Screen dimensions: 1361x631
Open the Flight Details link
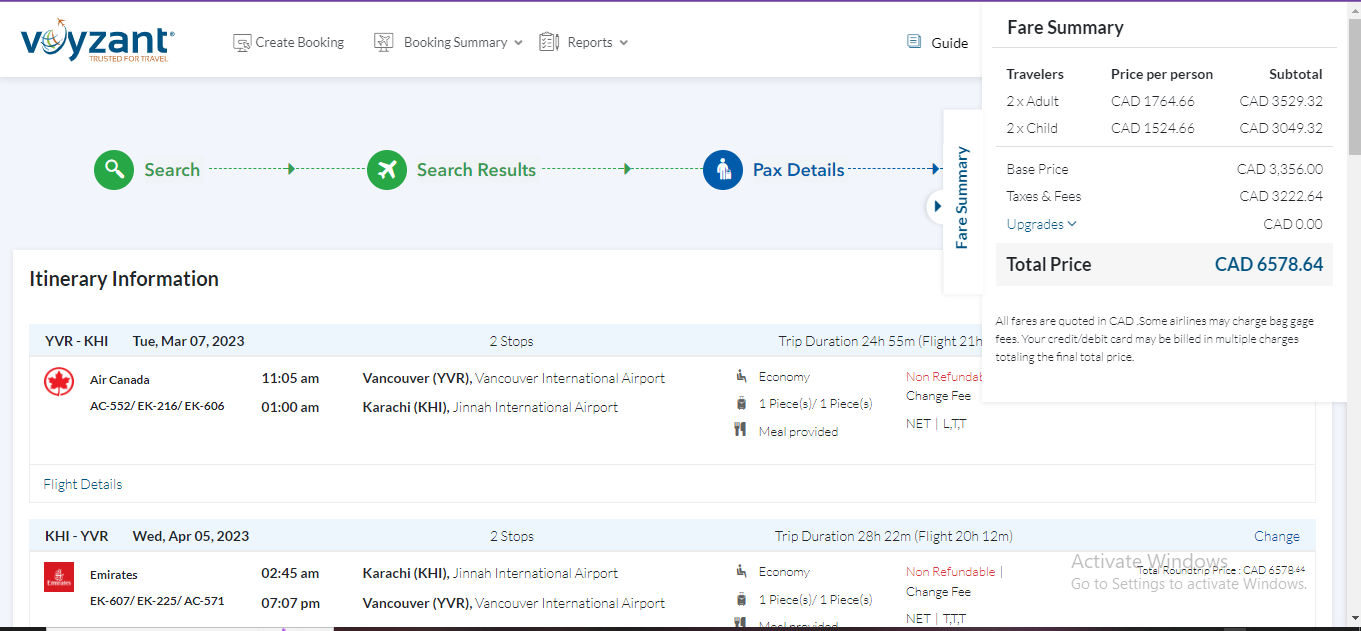(83, 484)
